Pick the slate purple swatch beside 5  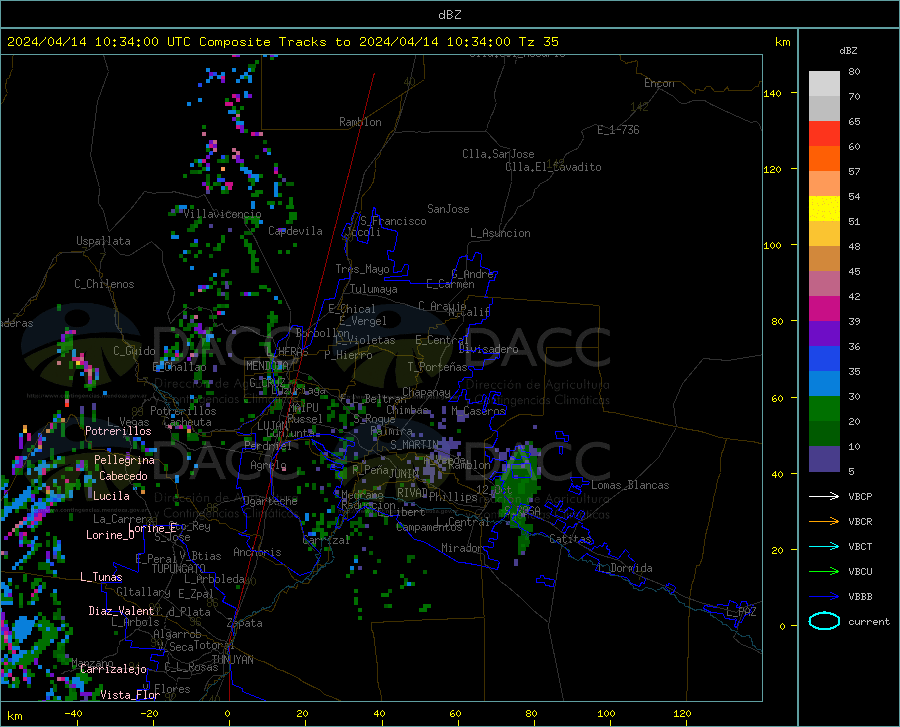[x=824, y=458]
